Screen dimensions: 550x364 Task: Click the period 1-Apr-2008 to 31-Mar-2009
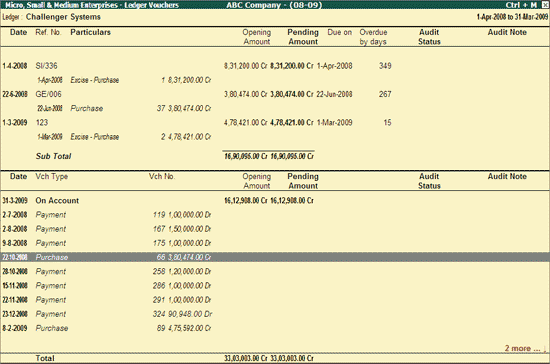[x=512, y=17]
